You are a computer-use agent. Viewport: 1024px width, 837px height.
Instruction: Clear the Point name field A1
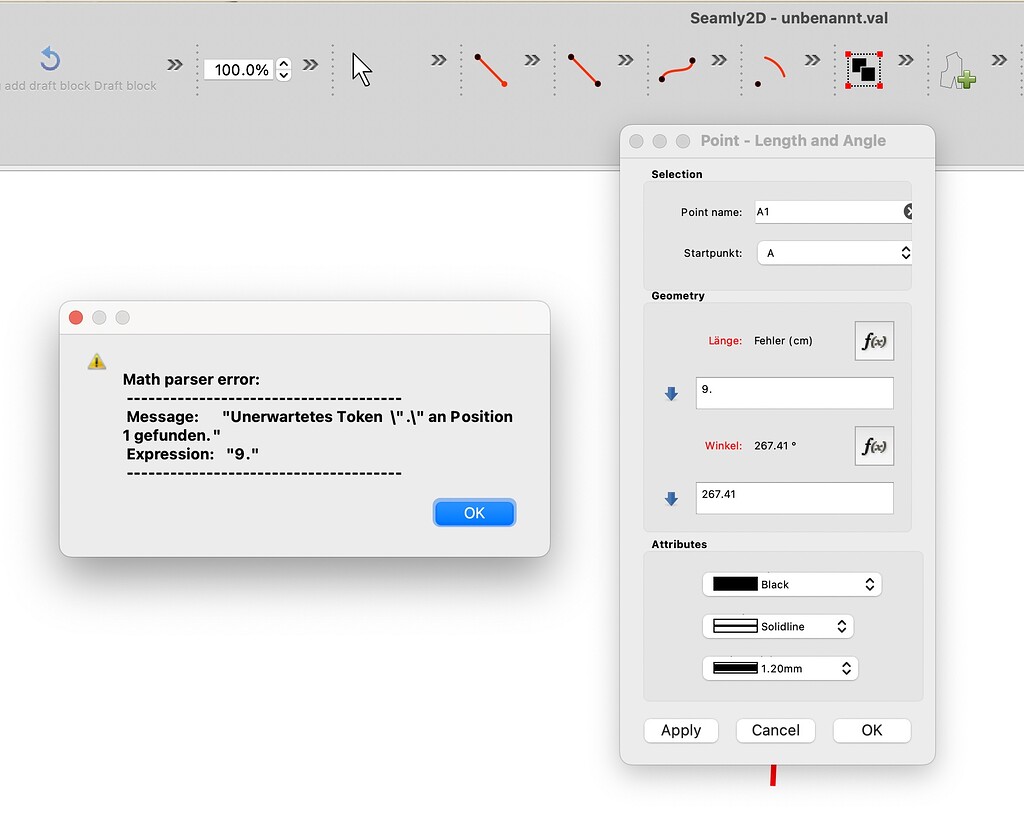tap(907, 211)
